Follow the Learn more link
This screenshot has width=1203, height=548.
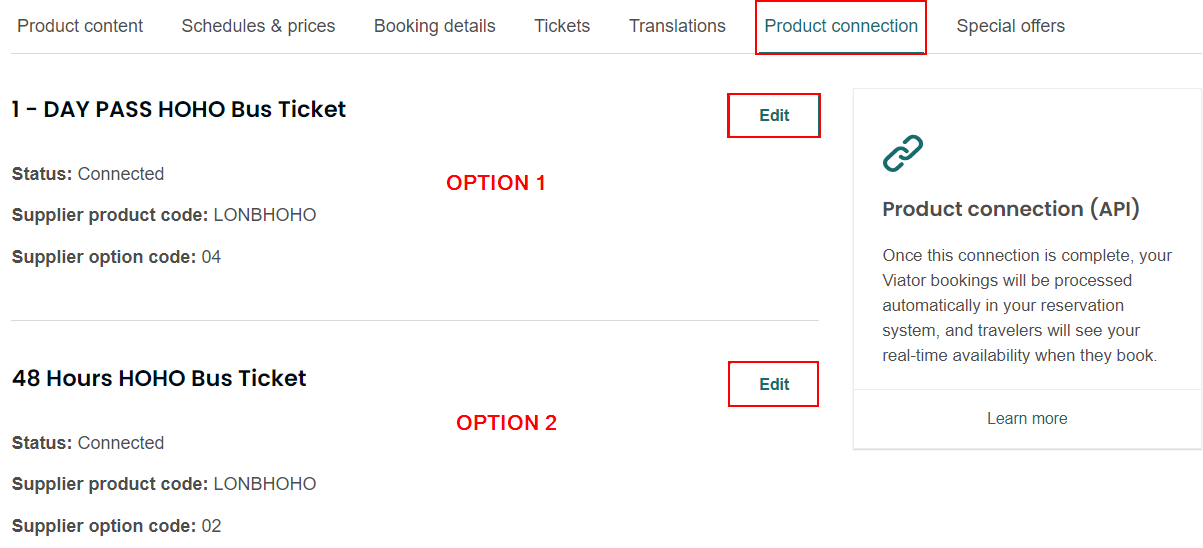point(1027,419)
